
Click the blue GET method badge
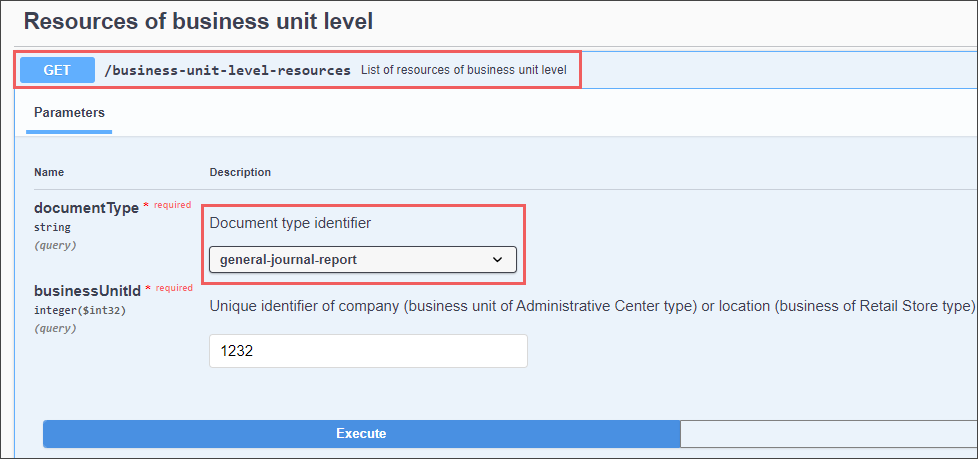[57, 70]
